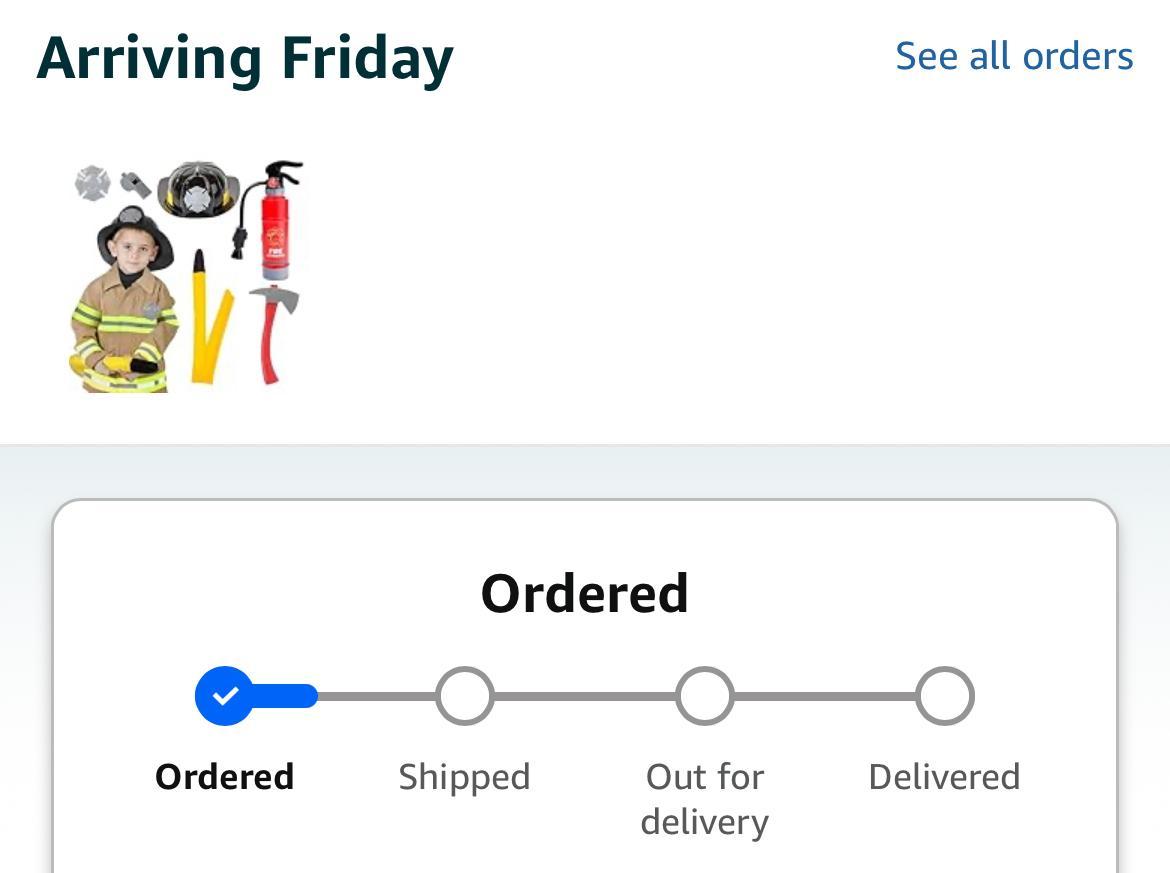
Task: Click the Delivered step circle
Action: click(x=945, y=696)
